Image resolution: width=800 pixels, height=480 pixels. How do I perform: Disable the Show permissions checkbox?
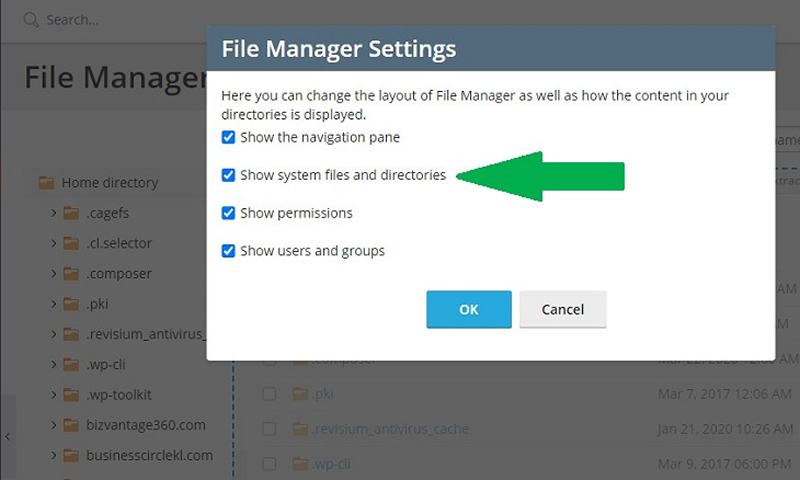click(229, 213)
